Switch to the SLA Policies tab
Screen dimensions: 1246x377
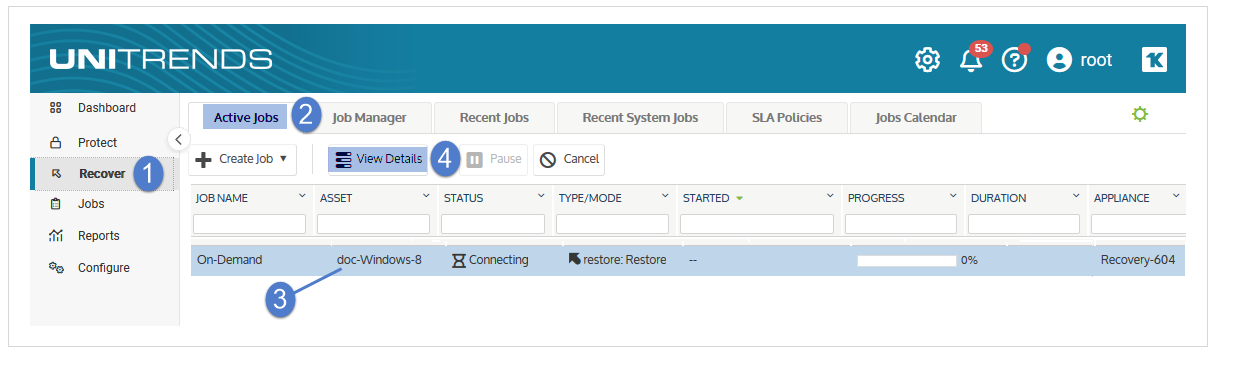tap(787, 118)
